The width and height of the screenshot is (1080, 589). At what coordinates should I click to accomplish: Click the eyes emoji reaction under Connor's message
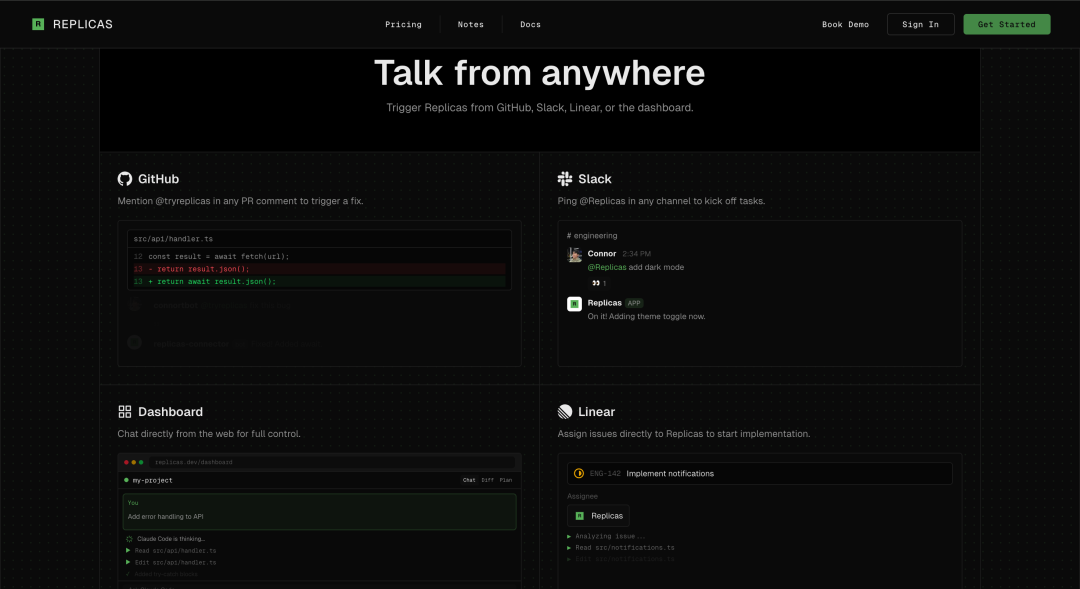599,283
